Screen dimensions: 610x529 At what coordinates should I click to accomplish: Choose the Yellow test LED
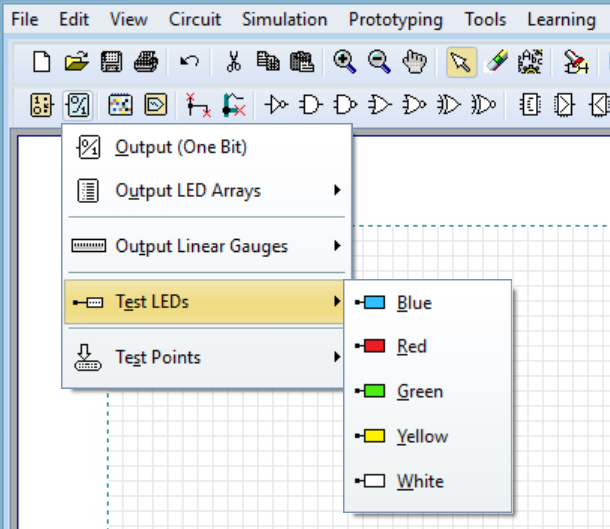428,436
